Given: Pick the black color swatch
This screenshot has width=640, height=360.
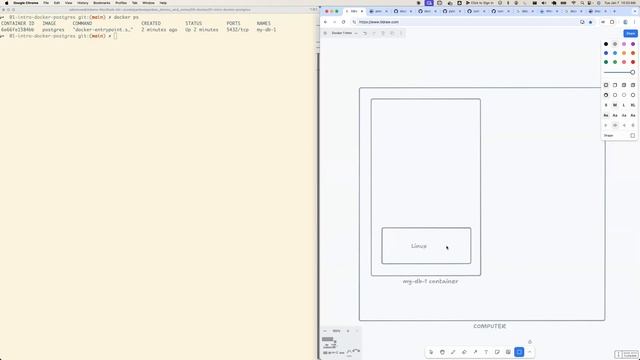Looking at the screenshot, I should (606, 44).
